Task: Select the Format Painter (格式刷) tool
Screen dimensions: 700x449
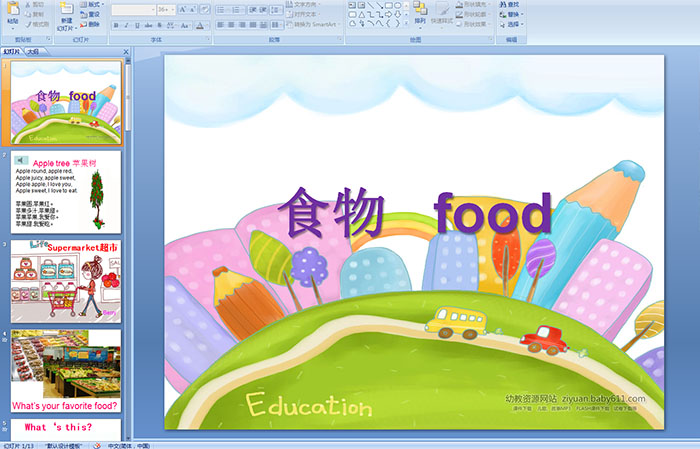Action: [x=37, y=24]
